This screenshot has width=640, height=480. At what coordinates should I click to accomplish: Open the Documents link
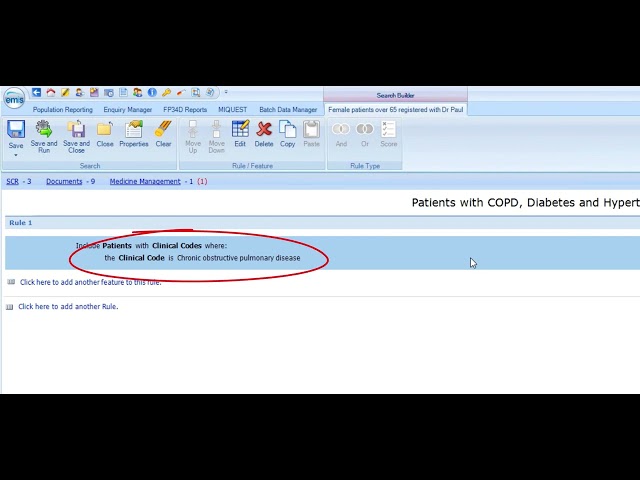coord(64,181)
